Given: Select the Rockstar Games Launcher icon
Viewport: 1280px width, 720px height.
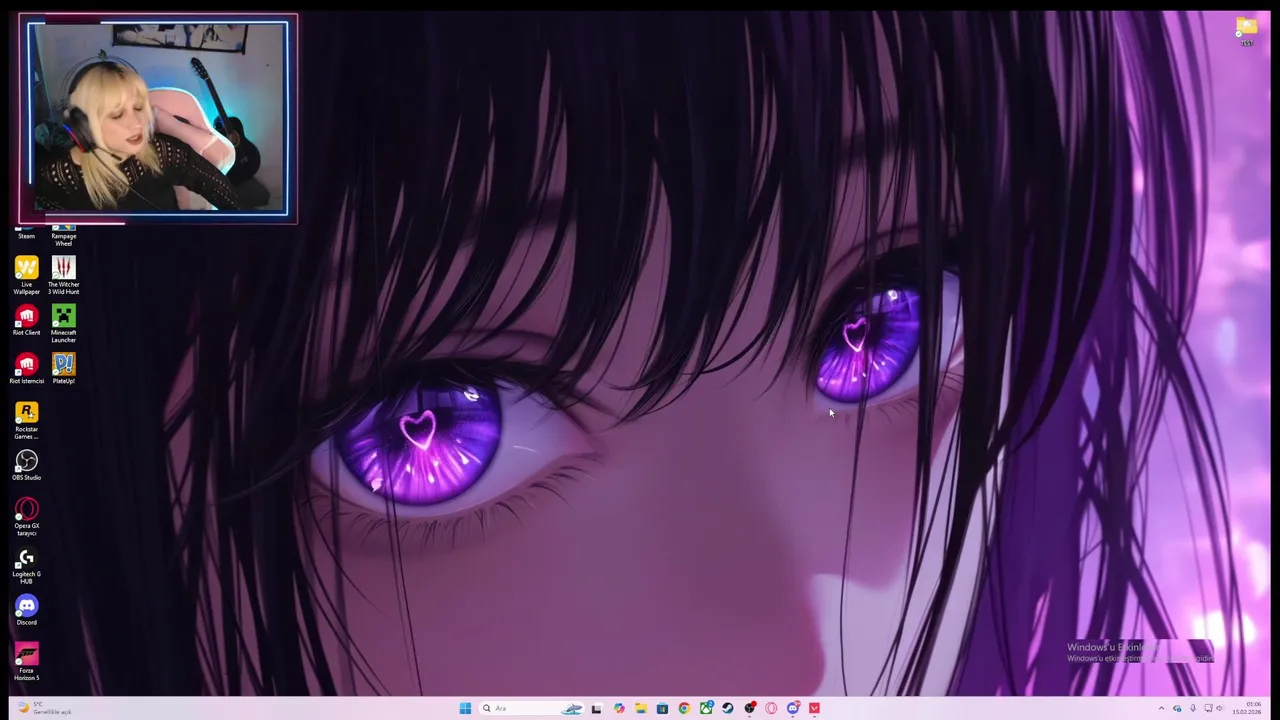Looking at the screenshot, I should (x=26, y=421).
